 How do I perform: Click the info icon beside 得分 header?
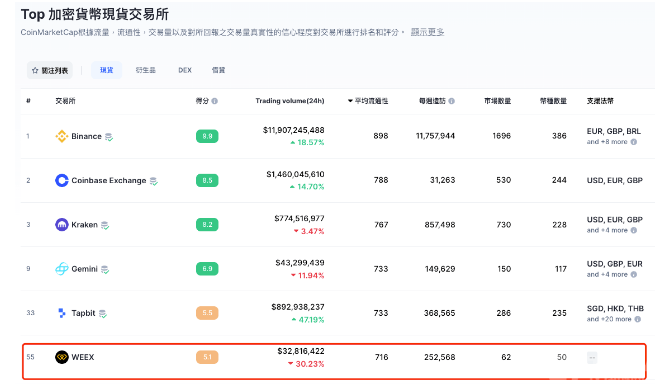point(214,101)
